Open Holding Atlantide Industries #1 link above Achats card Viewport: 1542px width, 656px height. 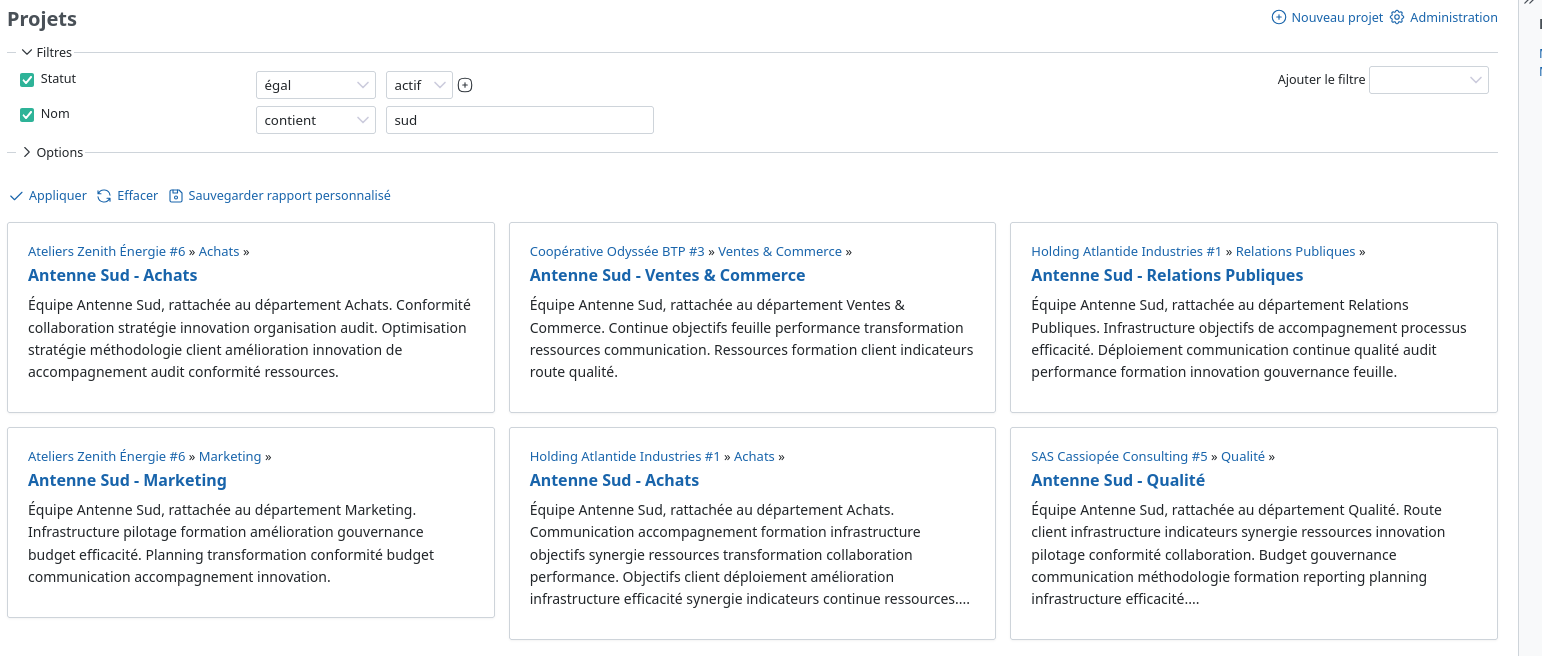pyautogui.click(x=625, y=457)
